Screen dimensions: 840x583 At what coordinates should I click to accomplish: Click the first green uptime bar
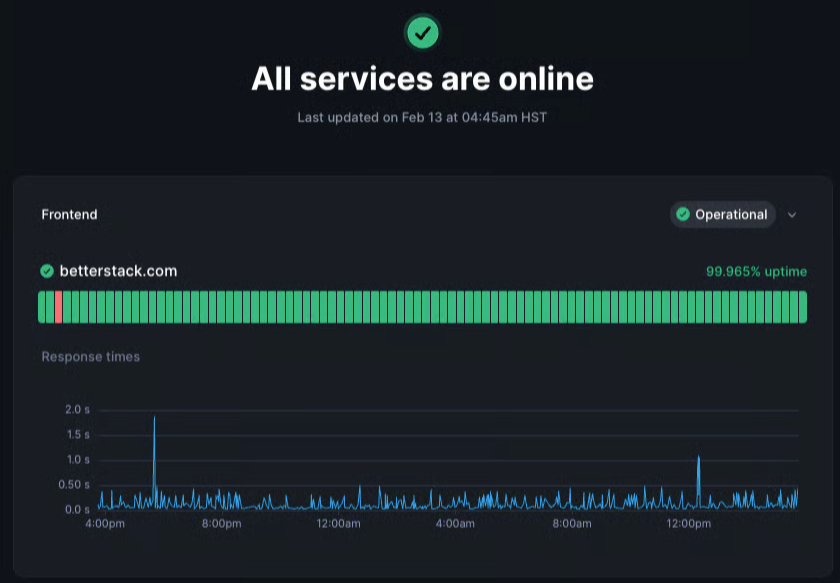tap(42, 306)
